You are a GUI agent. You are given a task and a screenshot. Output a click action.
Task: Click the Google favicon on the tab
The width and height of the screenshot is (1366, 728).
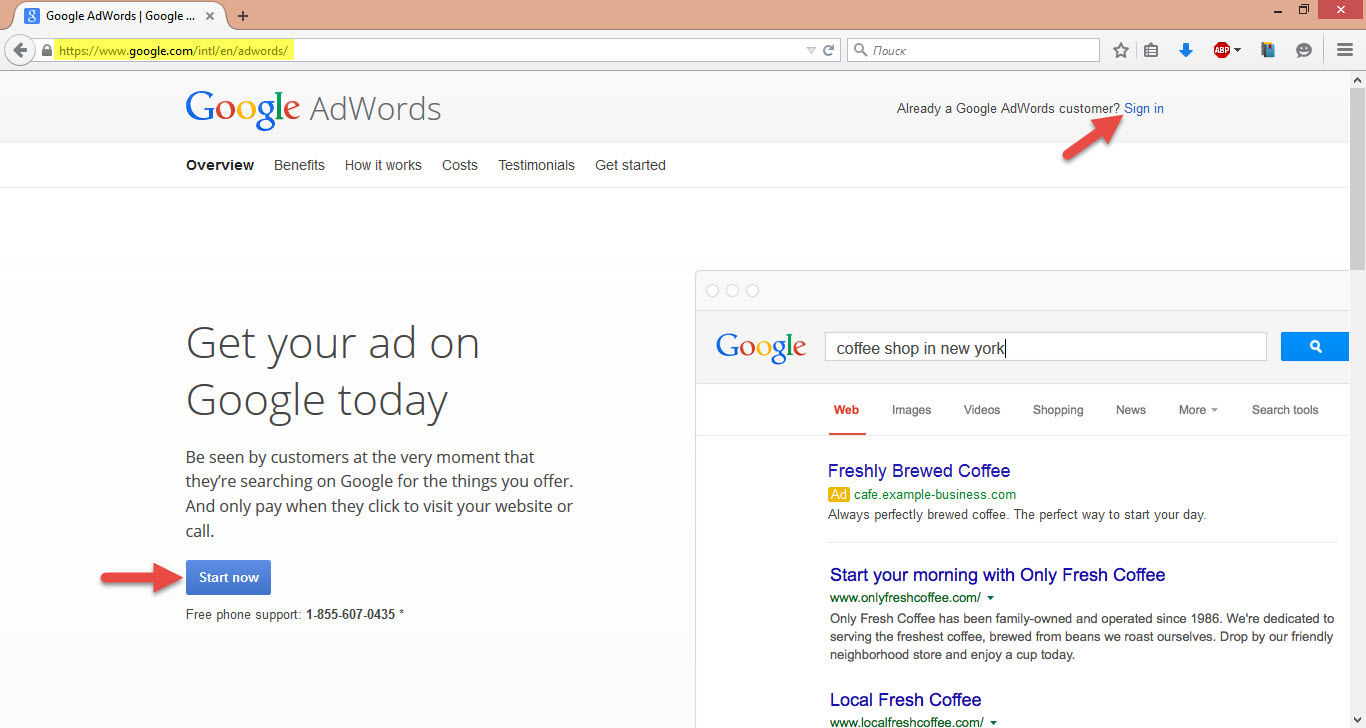click(x=32, y=16)
